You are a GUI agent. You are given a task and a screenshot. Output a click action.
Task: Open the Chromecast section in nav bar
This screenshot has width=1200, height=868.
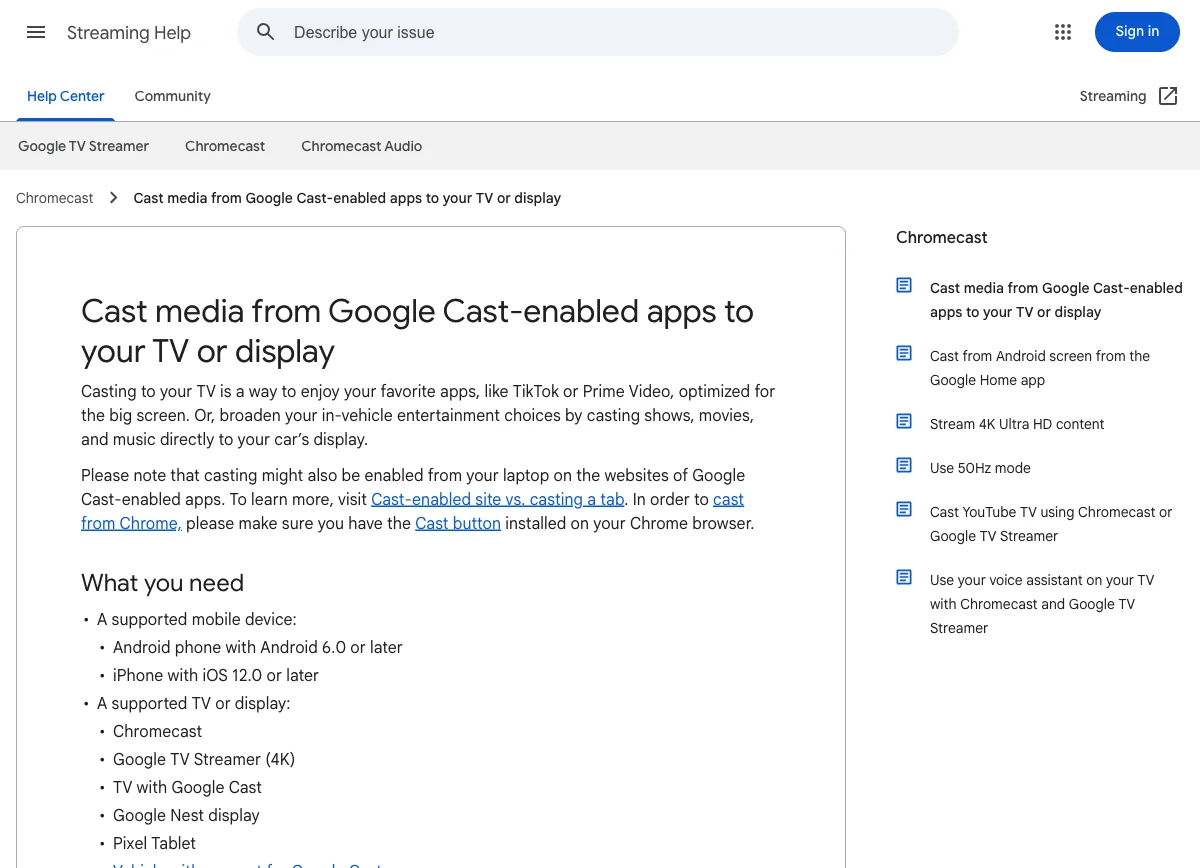tap(225, 146)
